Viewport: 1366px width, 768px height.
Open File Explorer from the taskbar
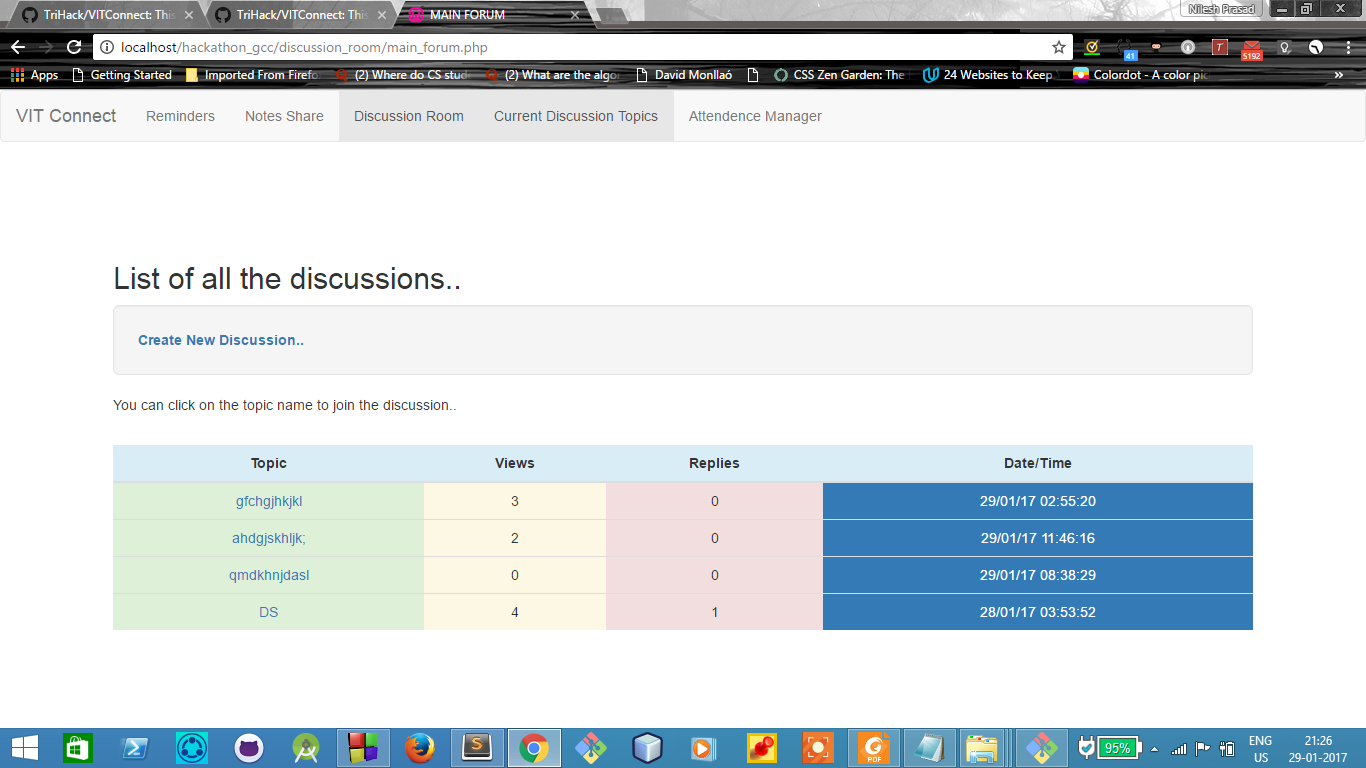point(983,747)
